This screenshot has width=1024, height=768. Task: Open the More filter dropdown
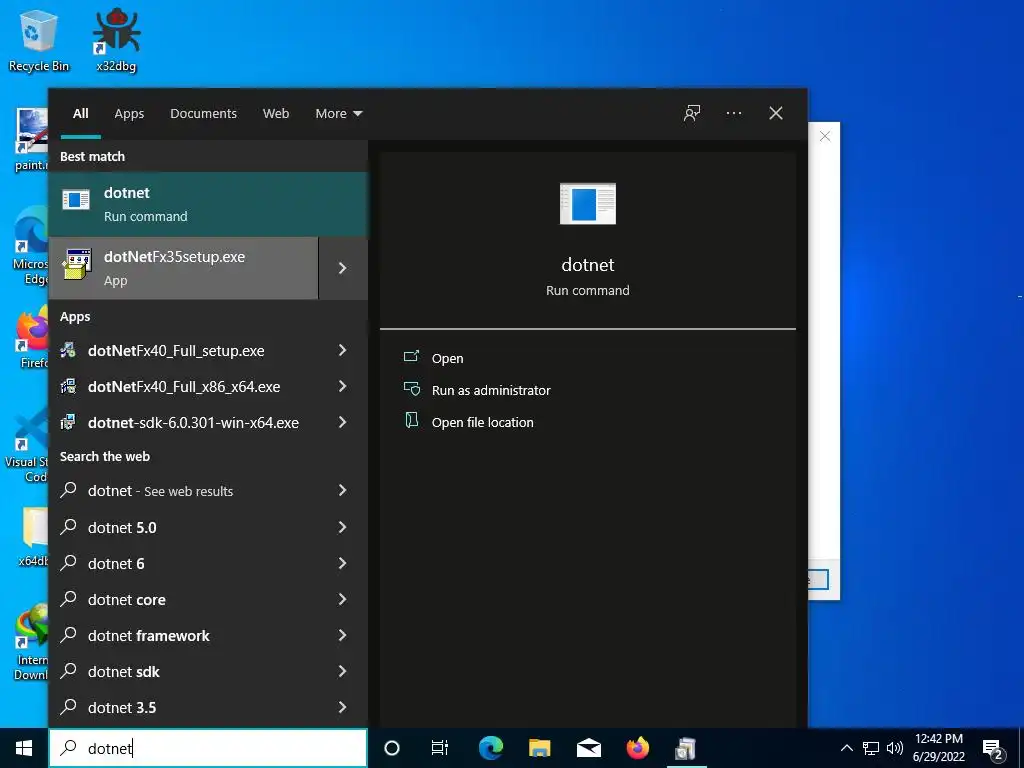point(338,114)
